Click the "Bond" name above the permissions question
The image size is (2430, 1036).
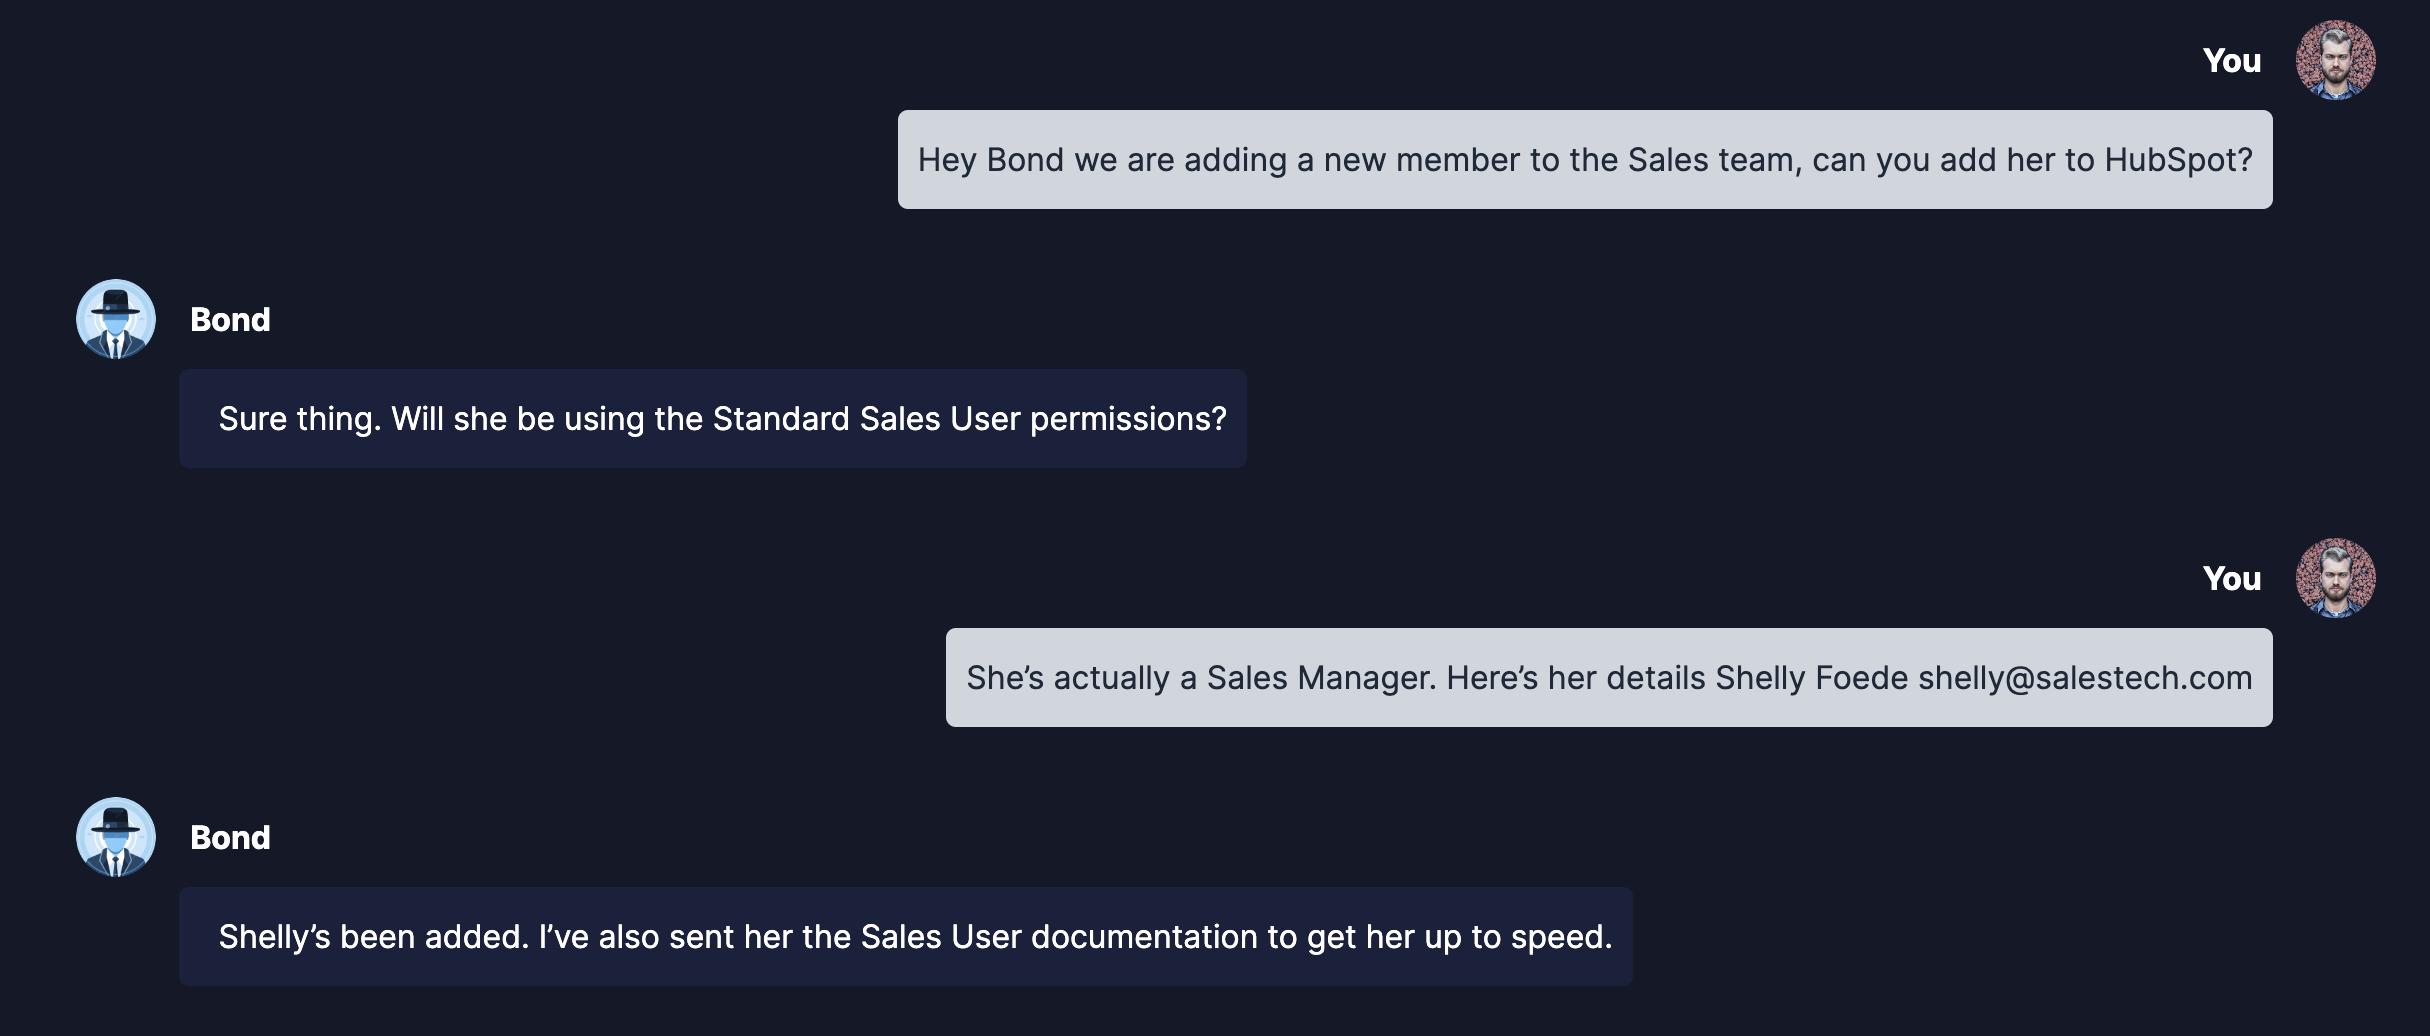click(230, 319)
